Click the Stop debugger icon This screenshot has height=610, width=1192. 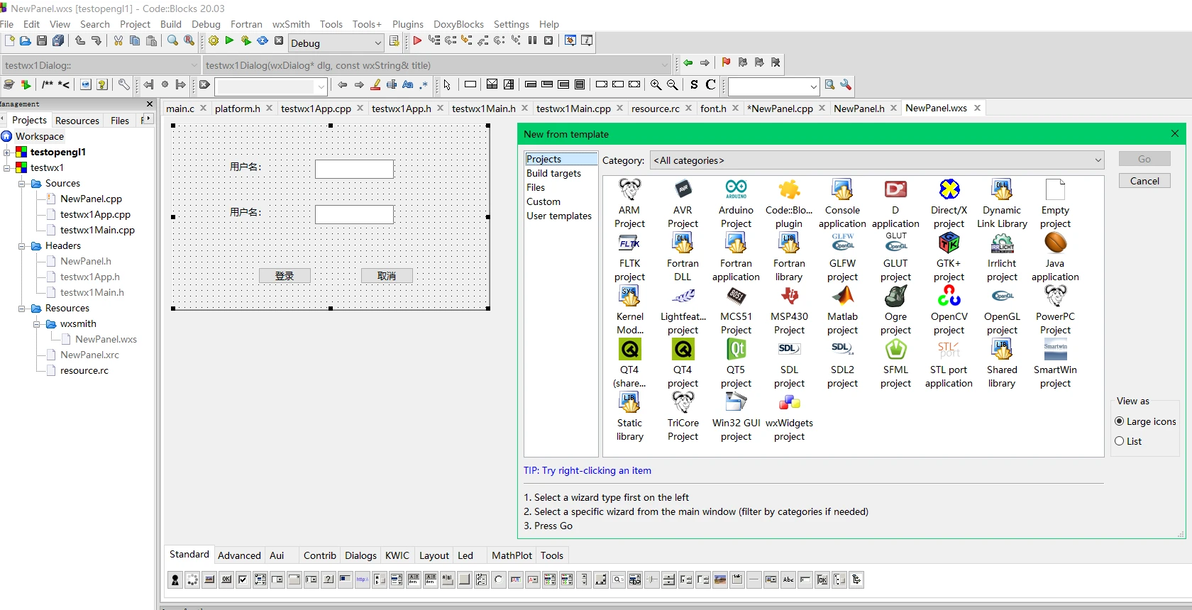pos(548,41)
